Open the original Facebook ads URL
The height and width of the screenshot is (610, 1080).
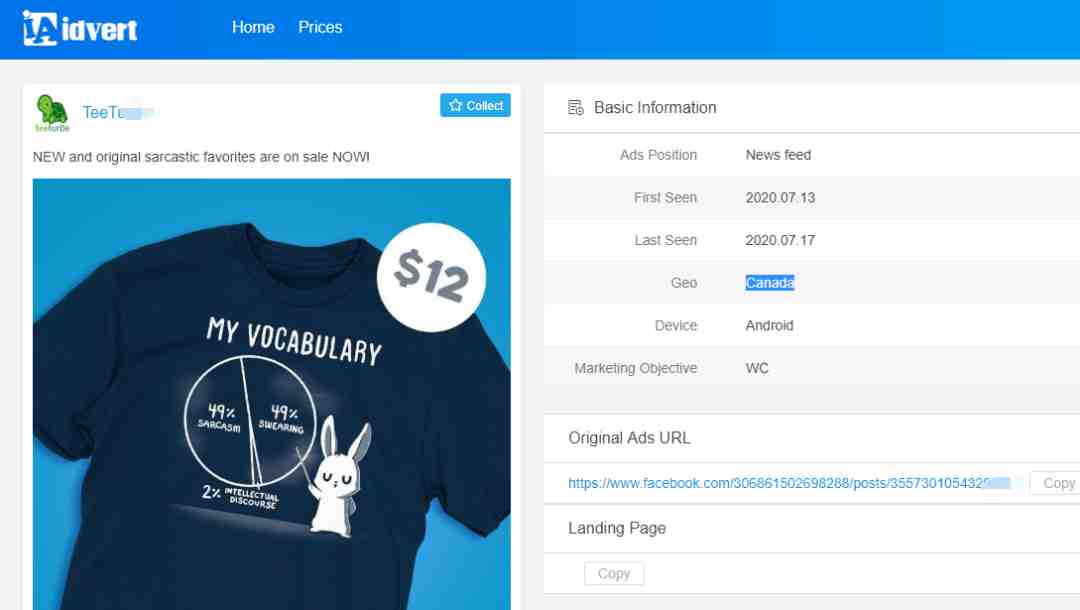pos(789,483)
